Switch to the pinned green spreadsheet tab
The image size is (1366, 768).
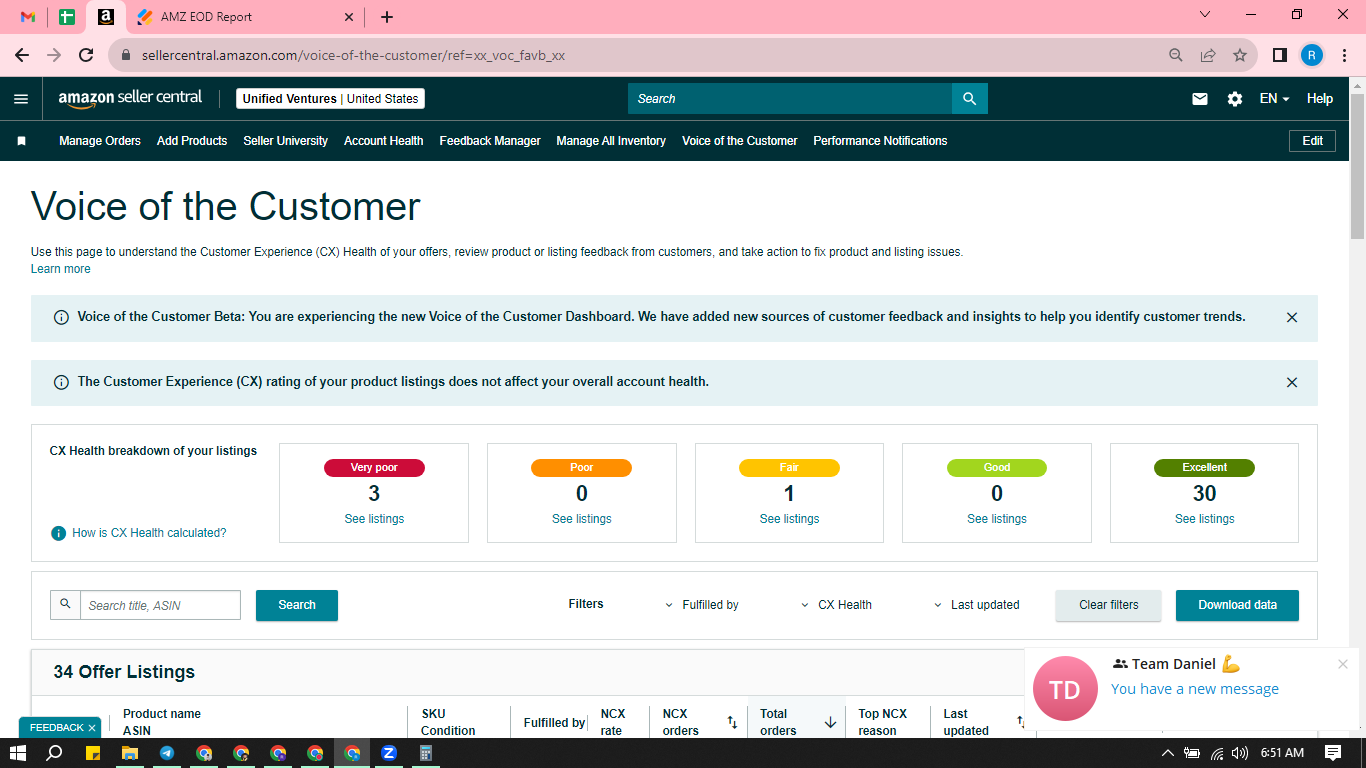(x=67, y=17)
